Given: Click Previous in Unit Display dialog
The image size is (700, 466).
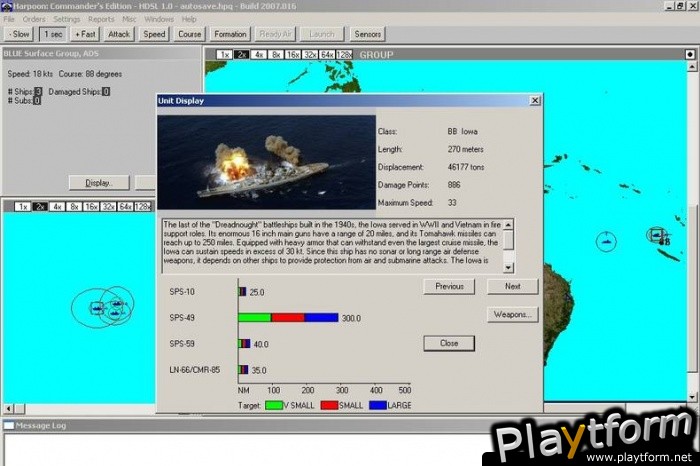Looking at the screenshot, I should 449,287.
